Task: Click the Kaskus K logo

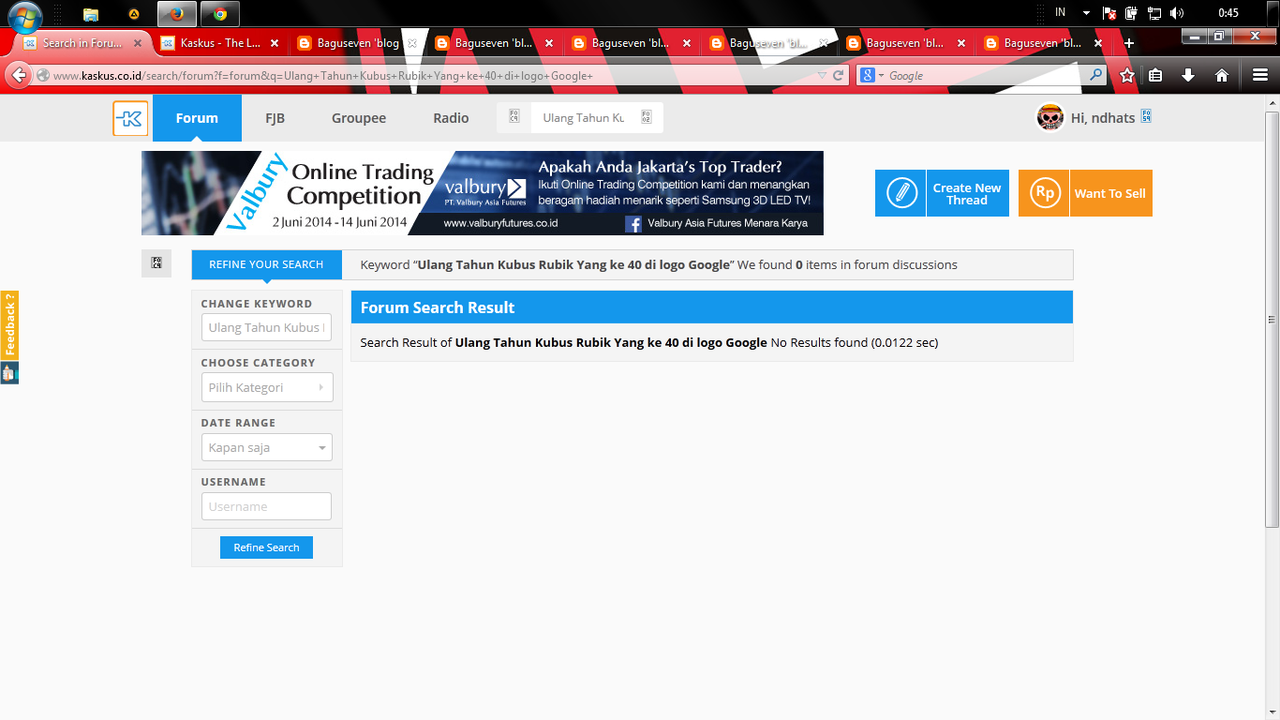Action: pyautogui.click(x=131, y=118)
